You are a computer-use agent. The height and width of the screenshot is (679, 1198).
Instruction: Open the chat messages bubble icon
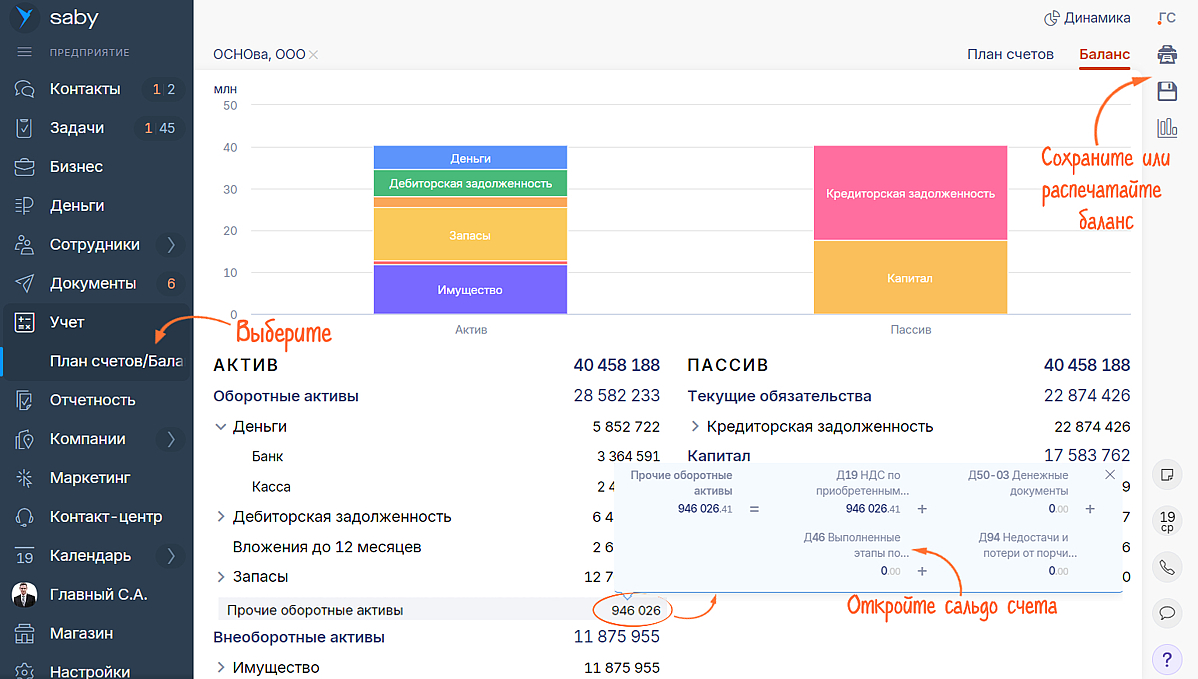(x=1166, y=612)
